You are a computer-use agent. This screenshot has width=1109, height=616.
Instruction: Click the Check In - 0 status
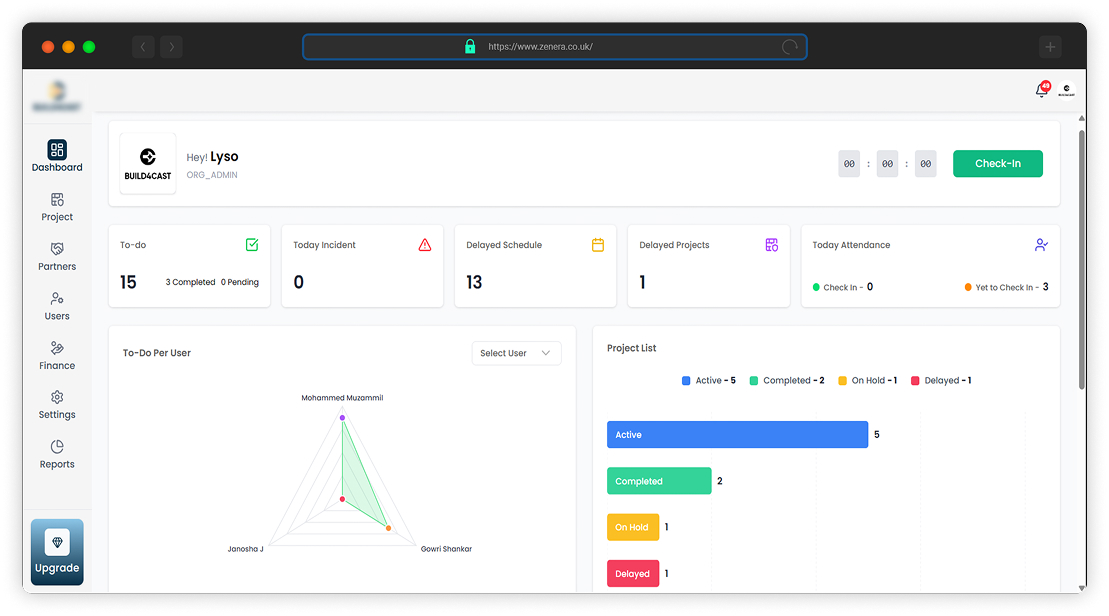843,287
